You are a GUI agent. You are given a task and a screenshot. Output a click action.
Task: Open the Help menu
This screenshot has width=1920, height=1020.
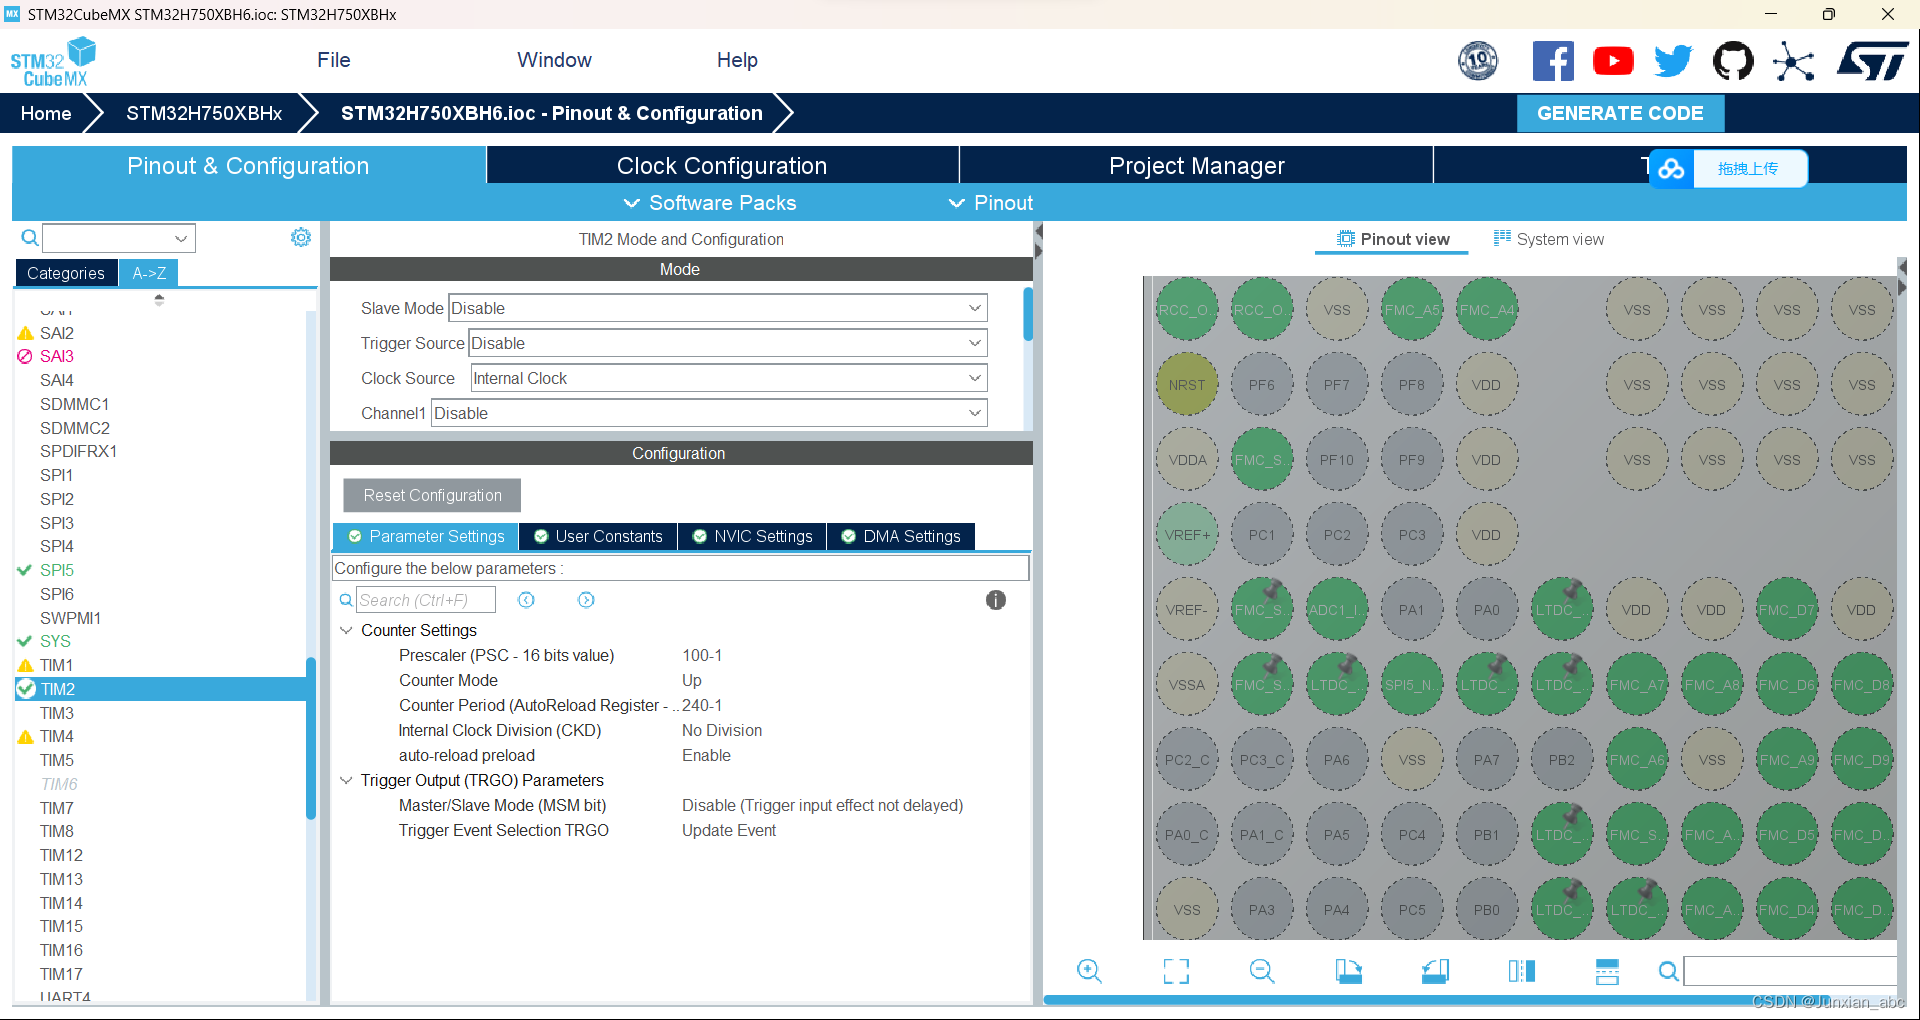[x=737, y=60]
